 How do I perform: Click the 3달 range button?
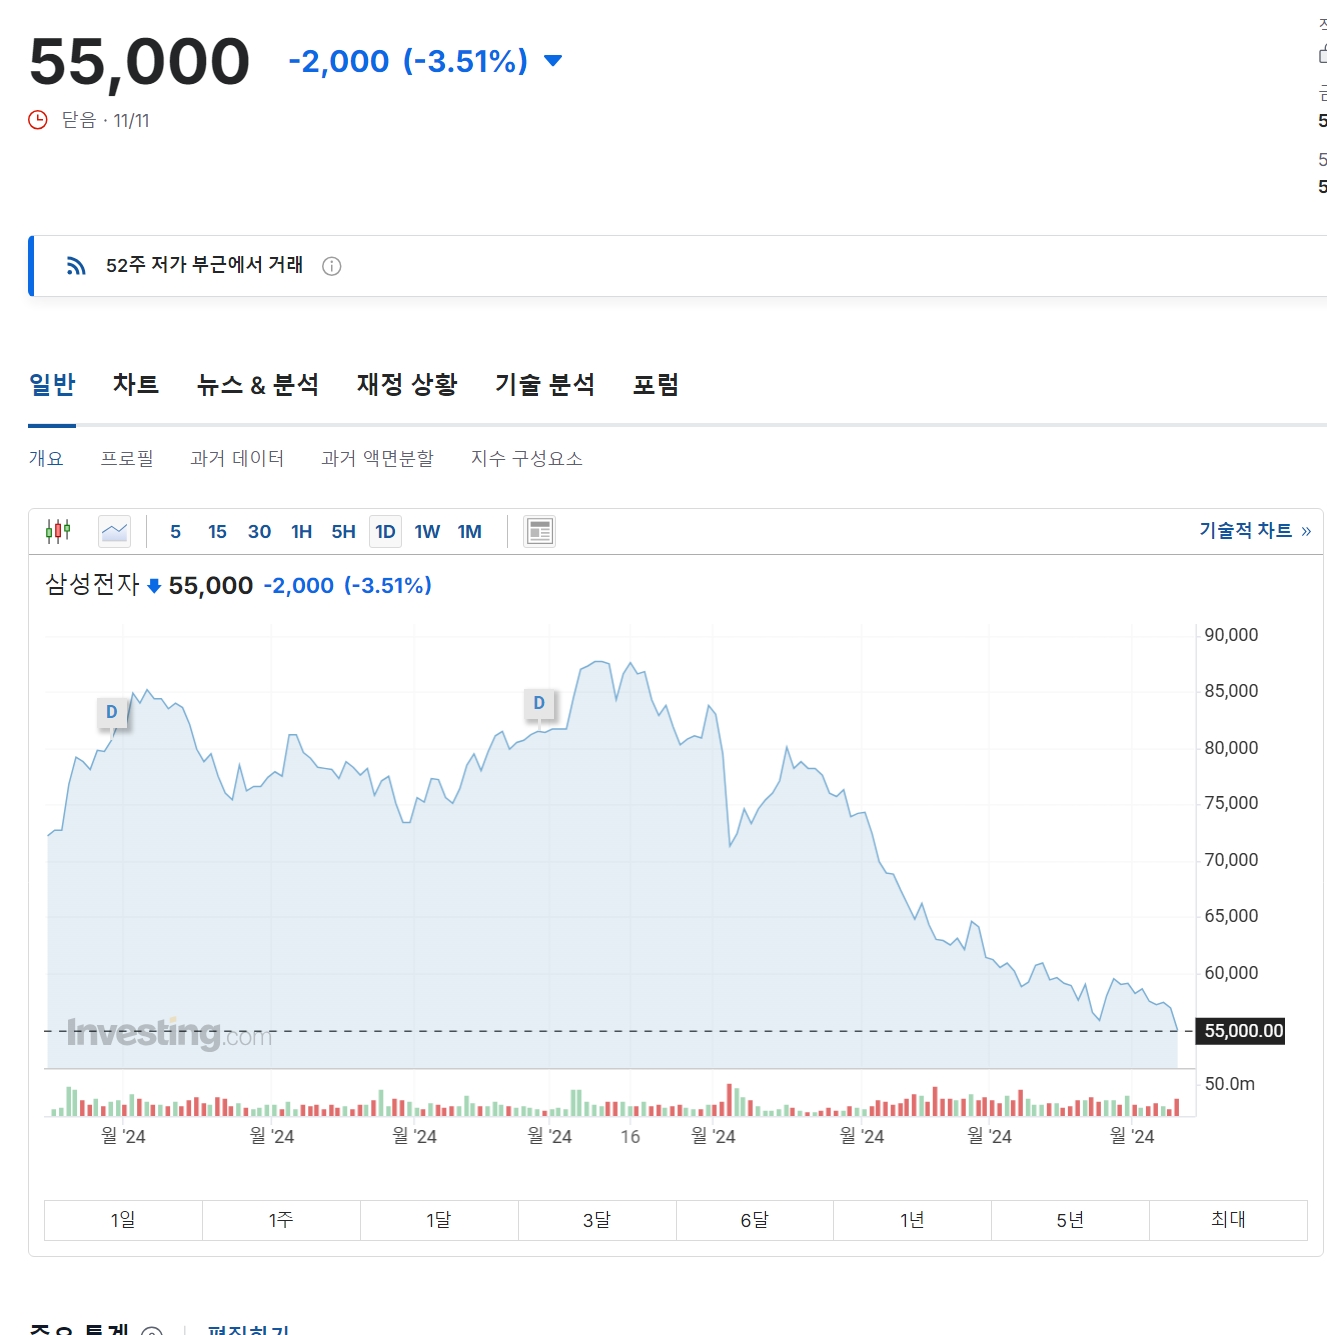[597, 1220]
